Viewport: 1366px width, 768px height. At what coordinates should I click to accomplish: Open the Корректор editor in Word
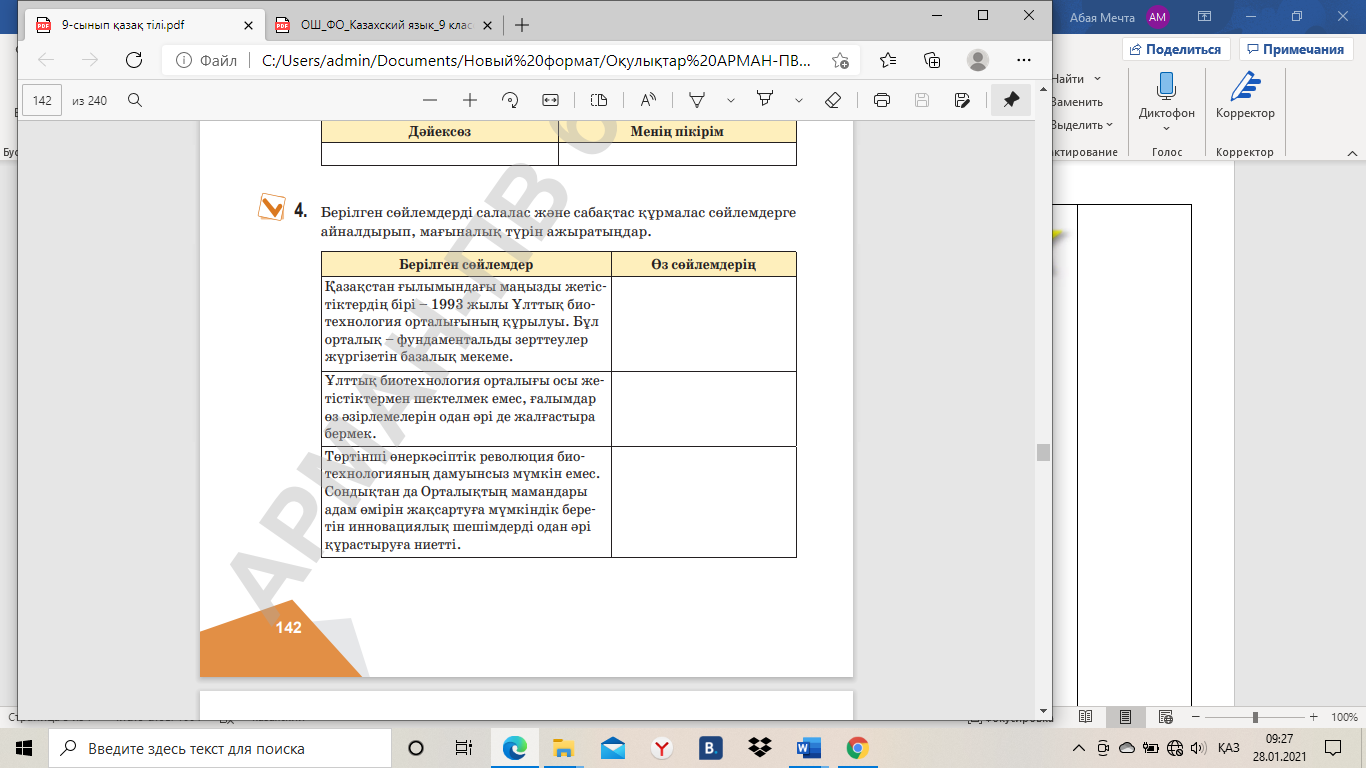1245,96
